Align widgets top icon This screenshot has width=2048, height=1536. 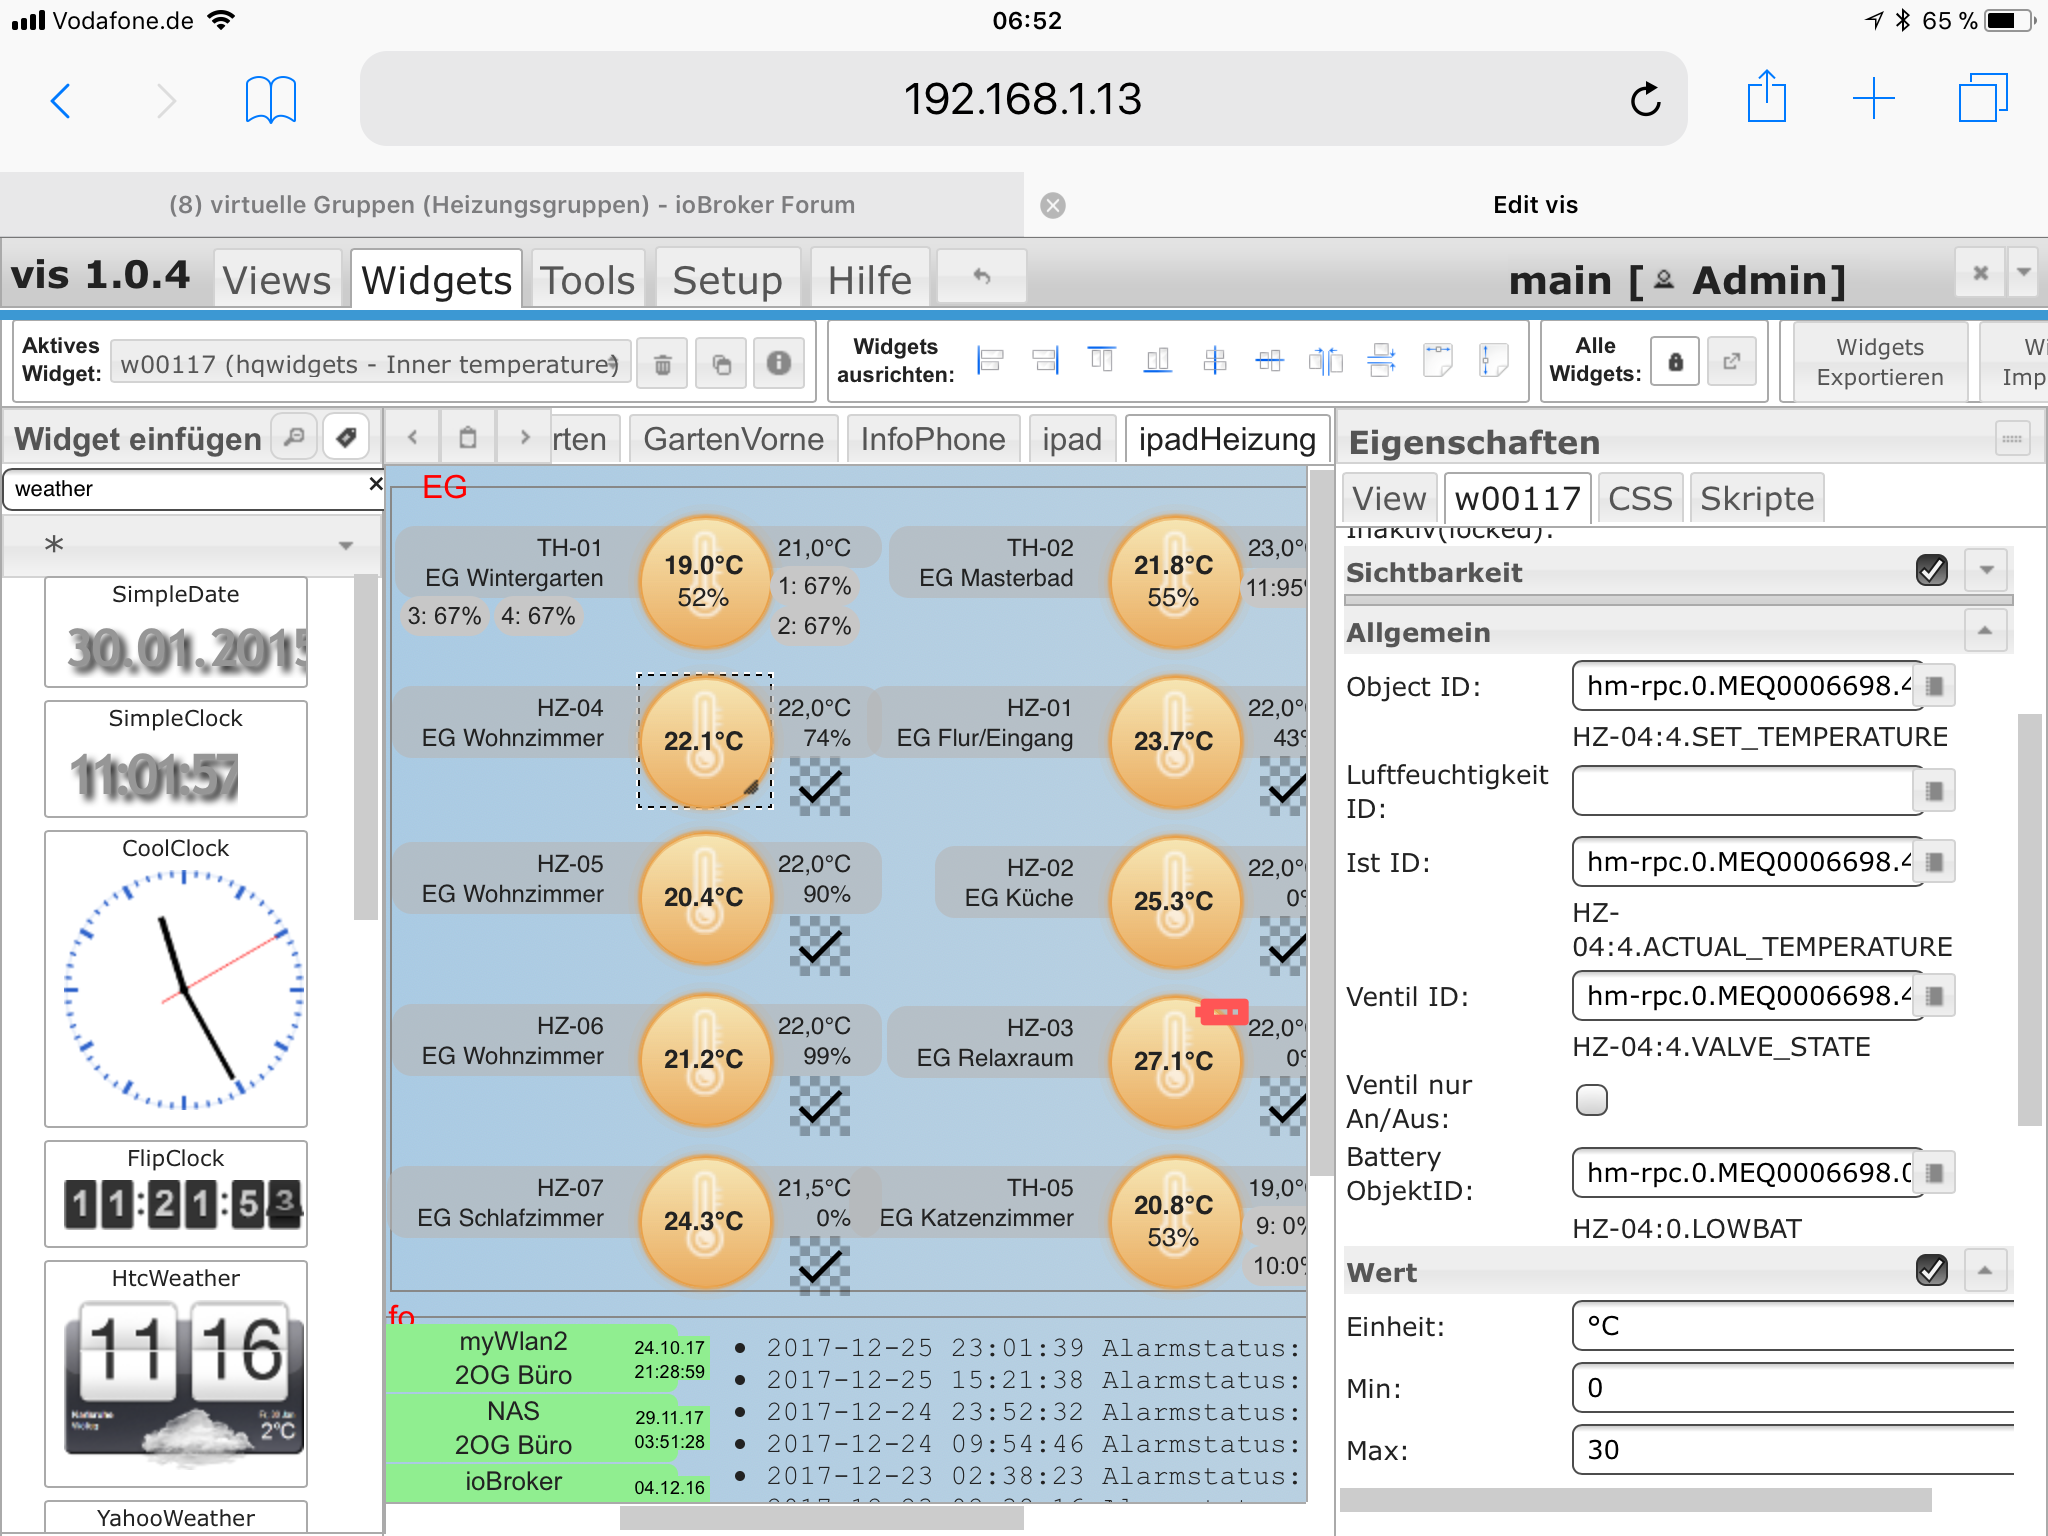(x=1101, y=360)
